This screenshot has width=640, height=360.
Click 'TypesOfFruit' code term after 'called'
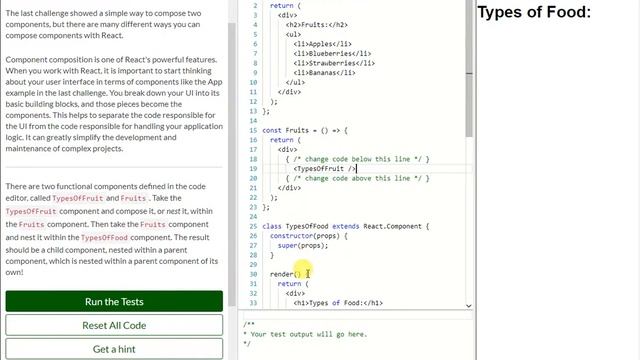pos(78,198)
